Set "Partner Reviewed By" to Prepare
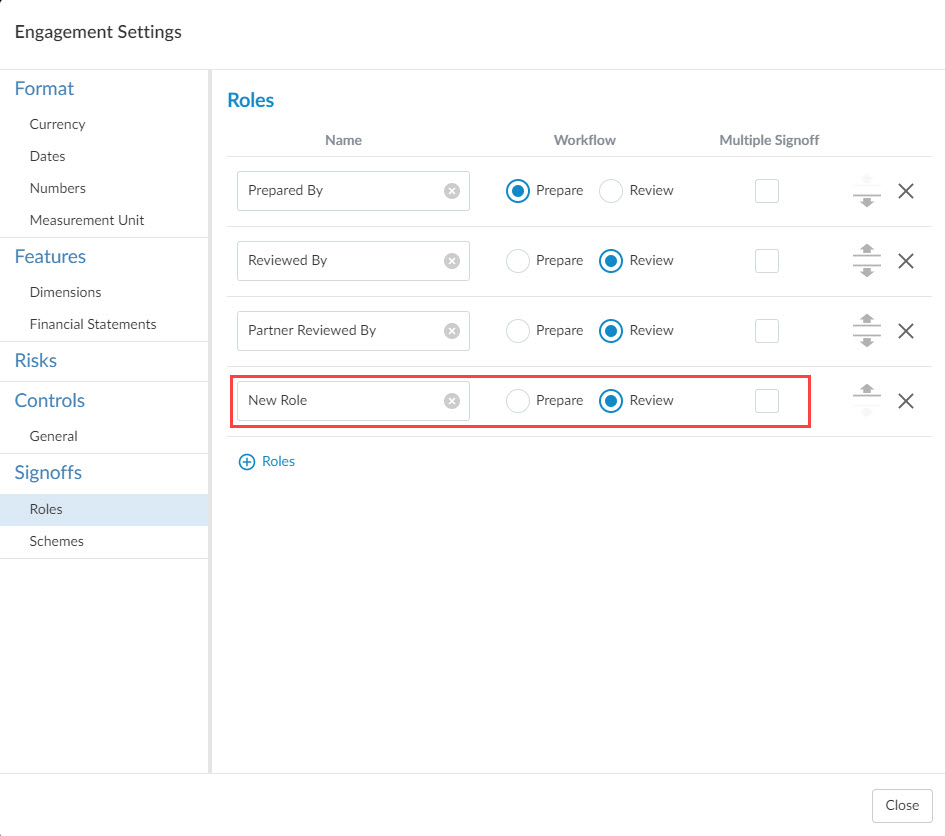The image size is (945, 836). (x=518, y=330)
